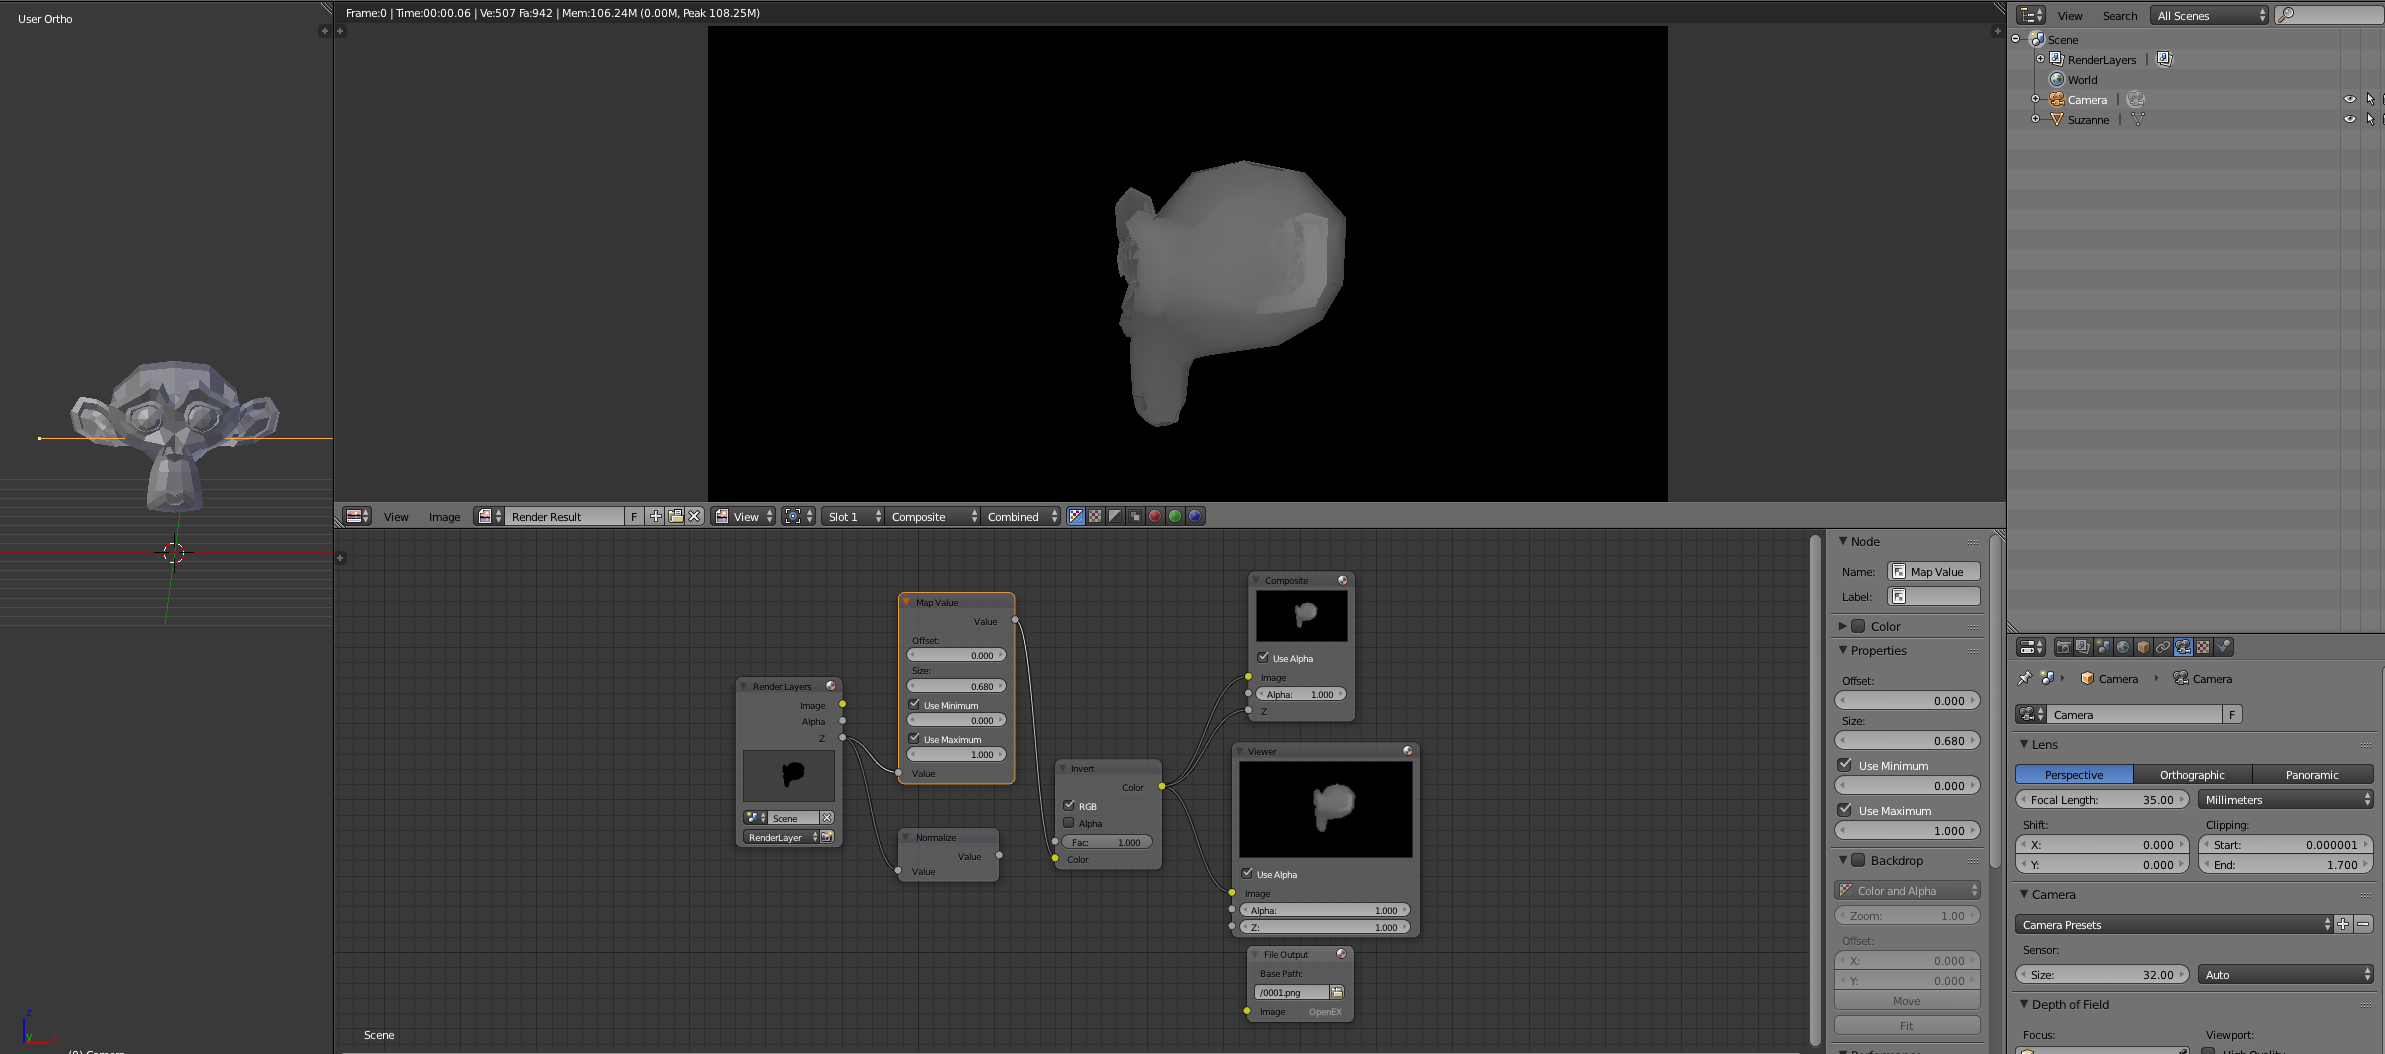2385x1054 pixels.
Task: Open the Millimeters lens unit dropdown
Action: (x=2286, y=799)
